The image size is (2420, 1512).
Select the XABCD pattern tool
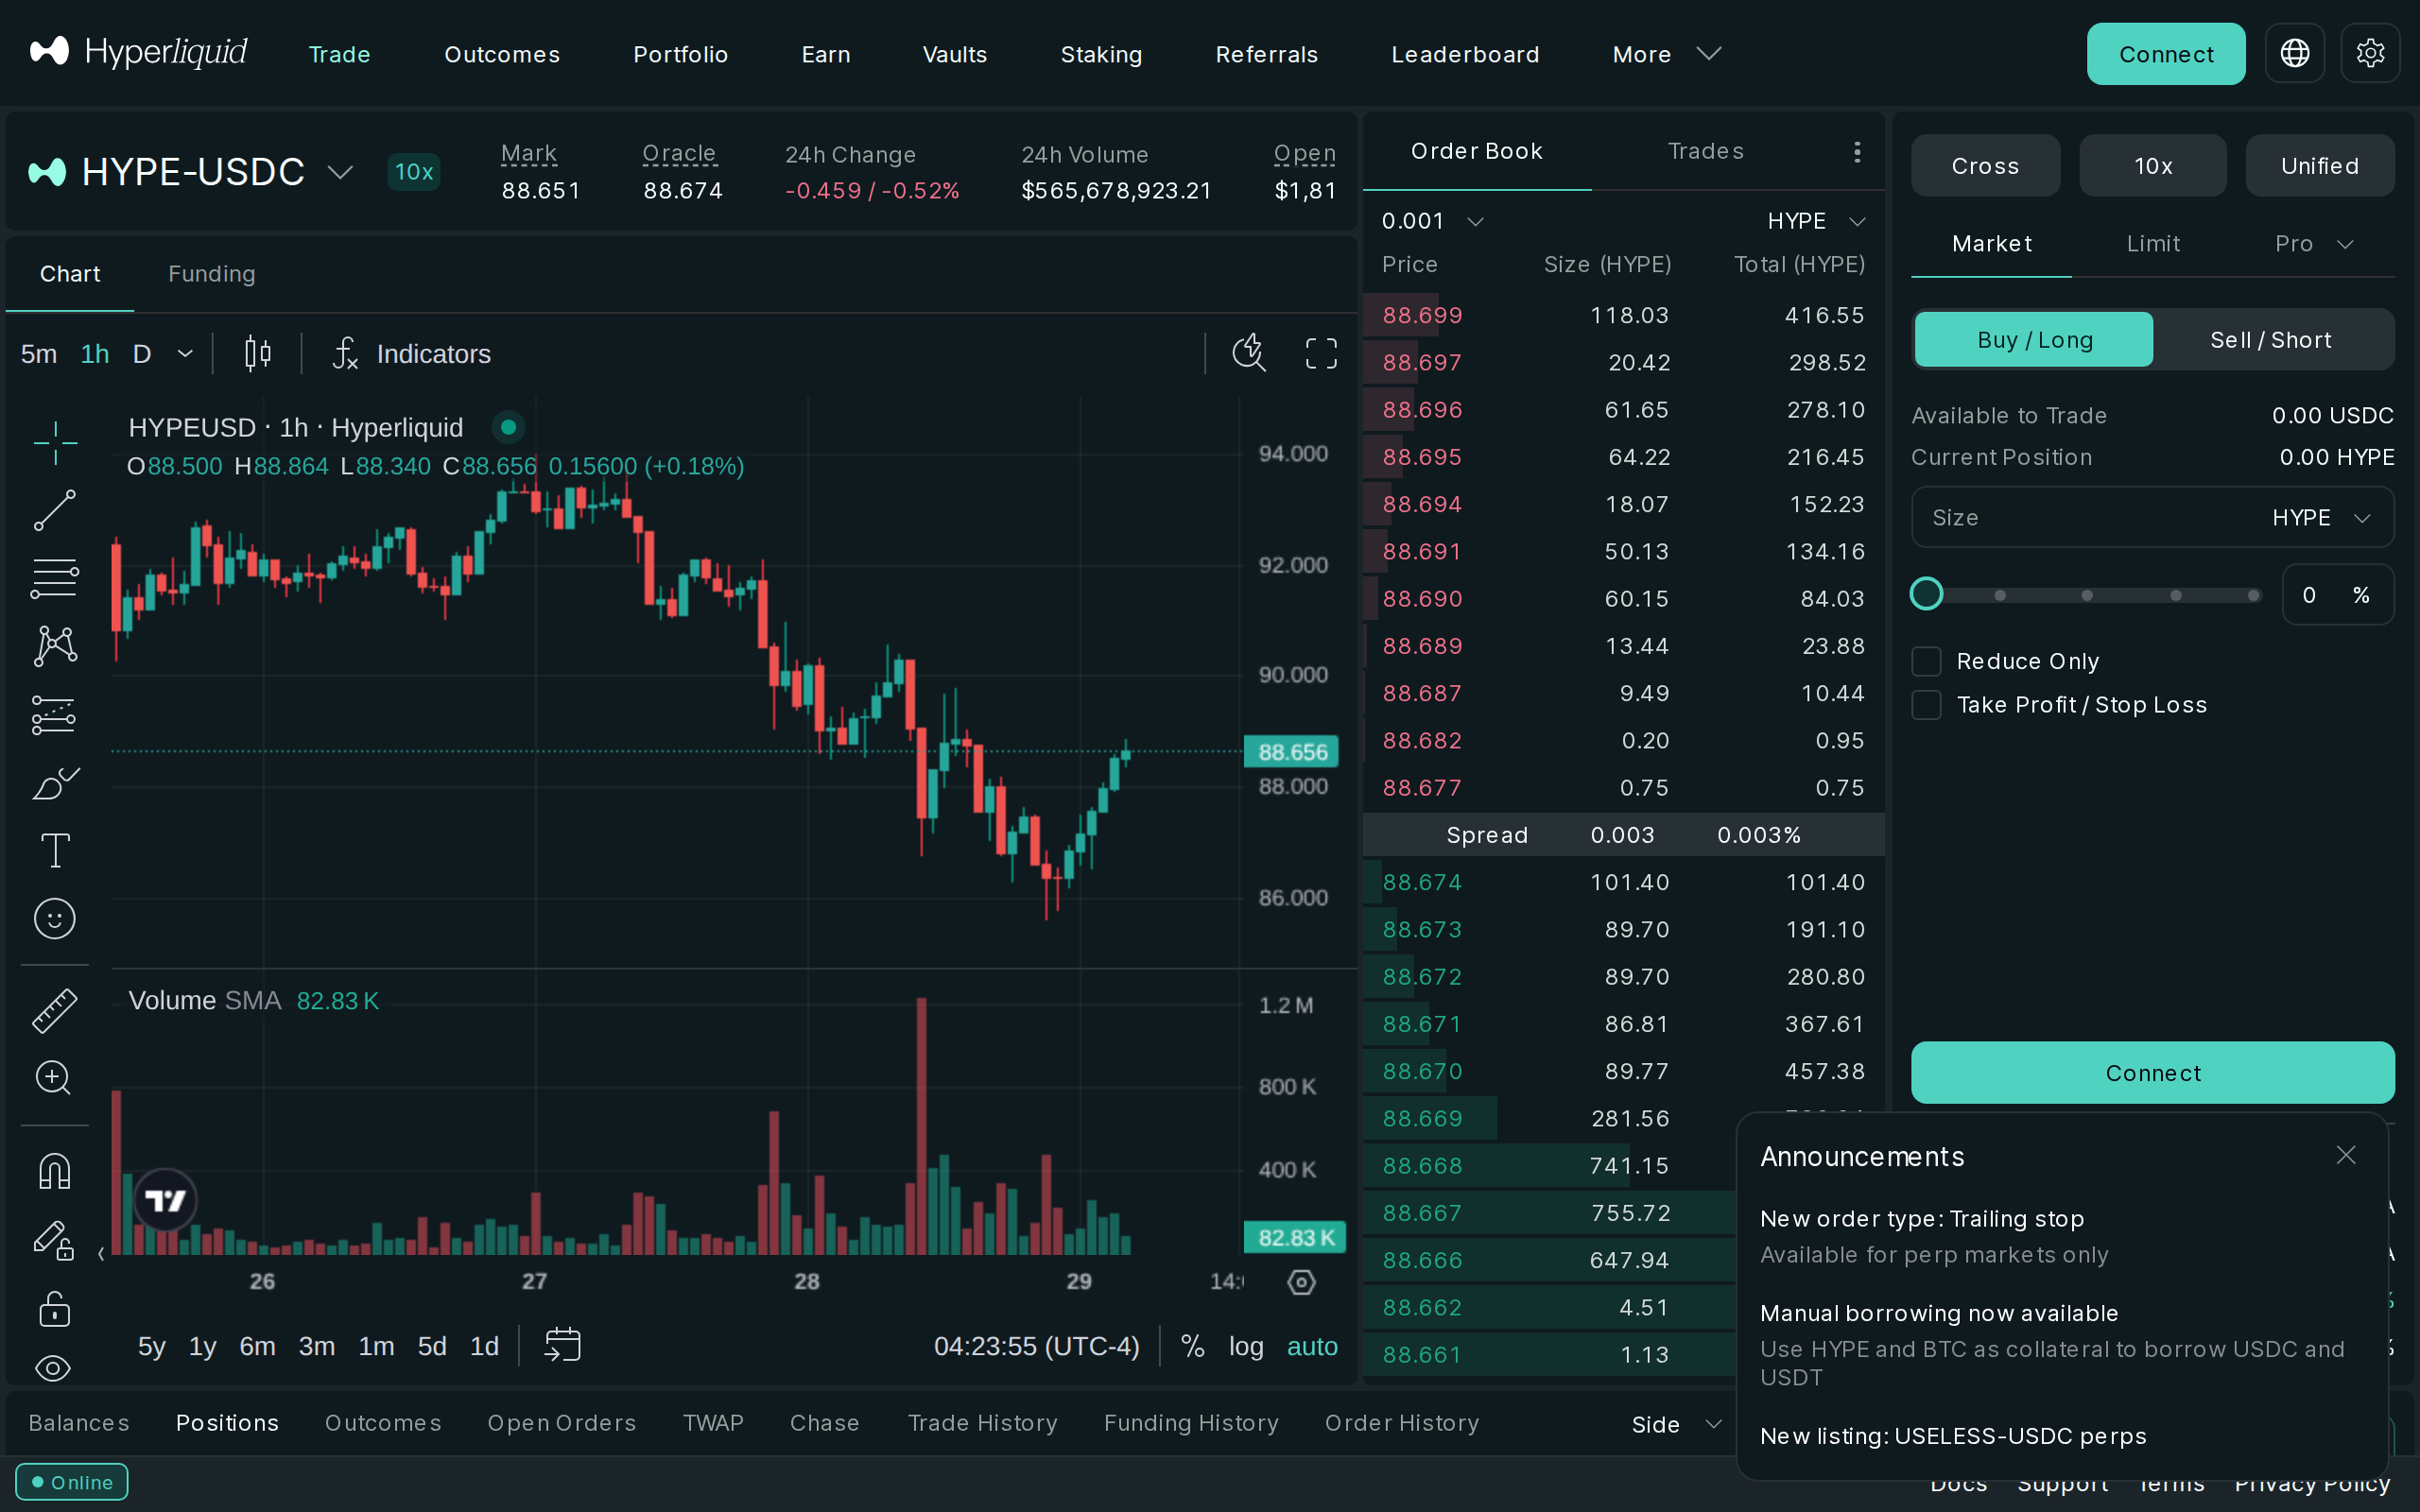(x=55, y=646)
